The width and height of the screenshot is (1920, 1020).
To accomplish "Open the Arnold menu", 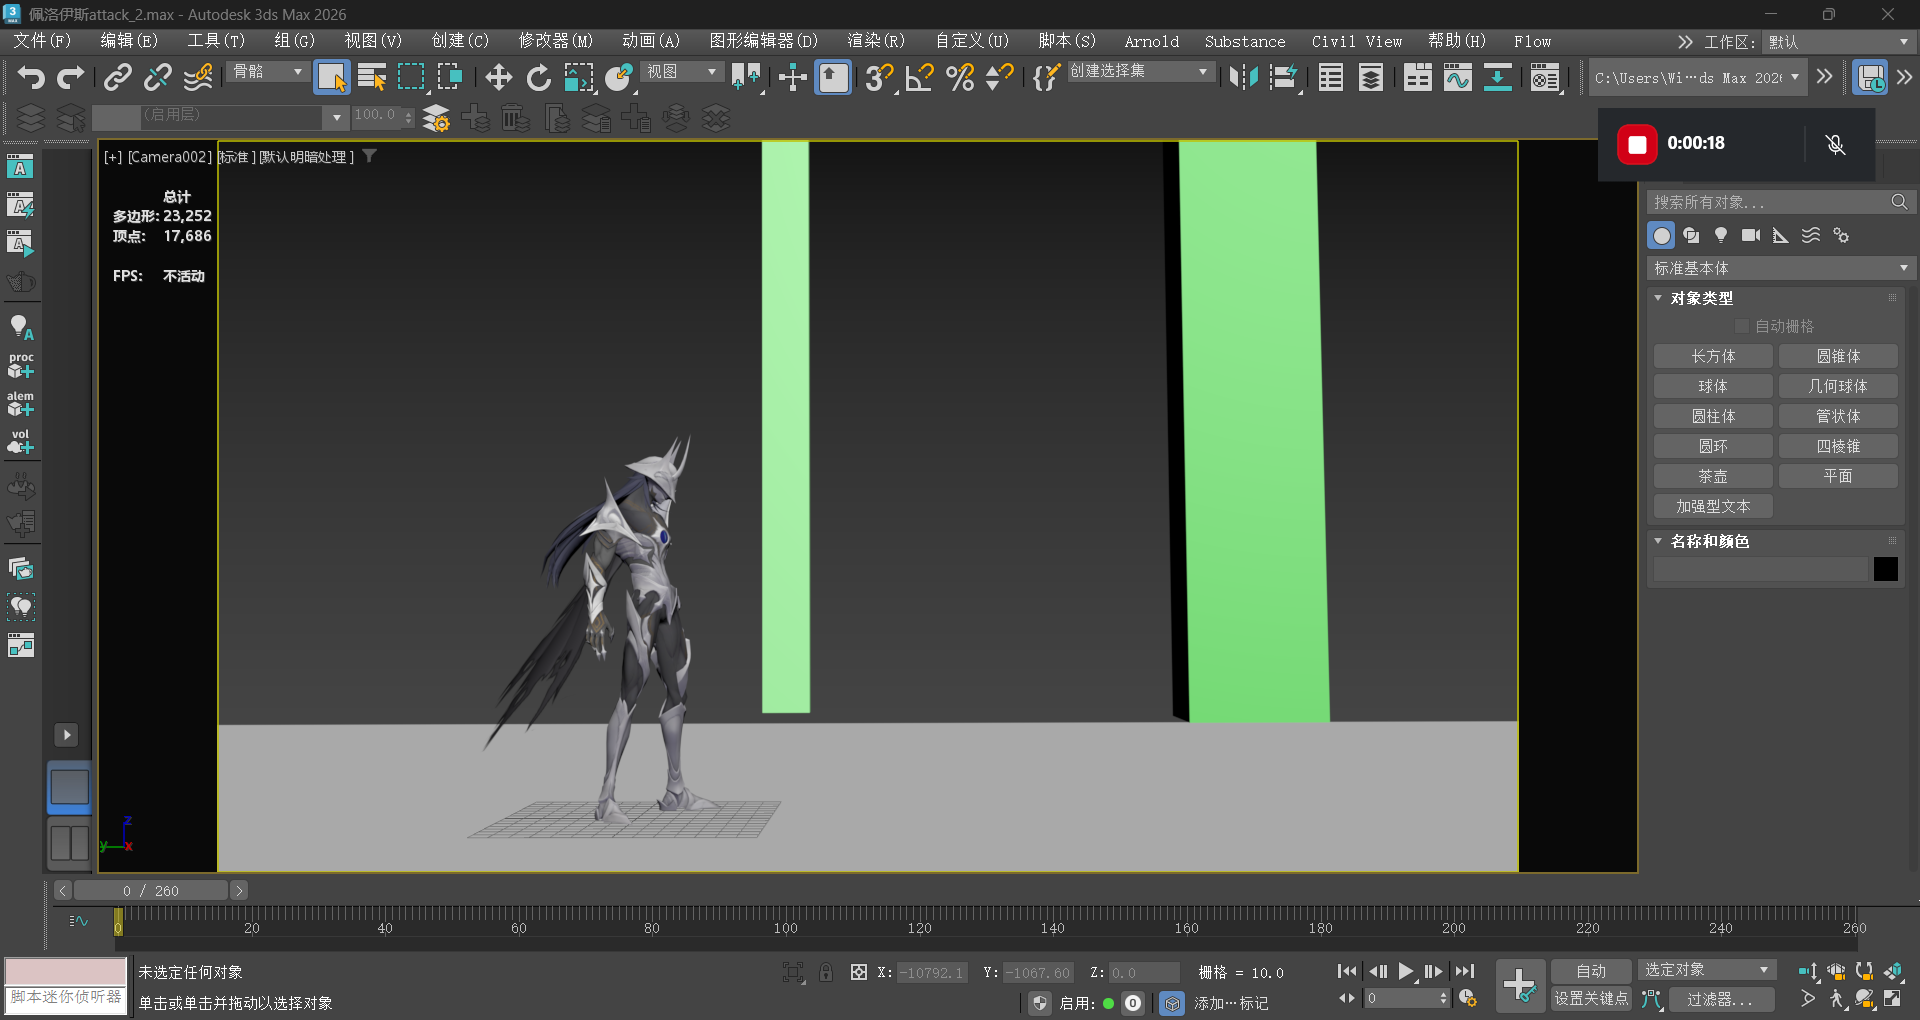I will (x=1152, y=41).
